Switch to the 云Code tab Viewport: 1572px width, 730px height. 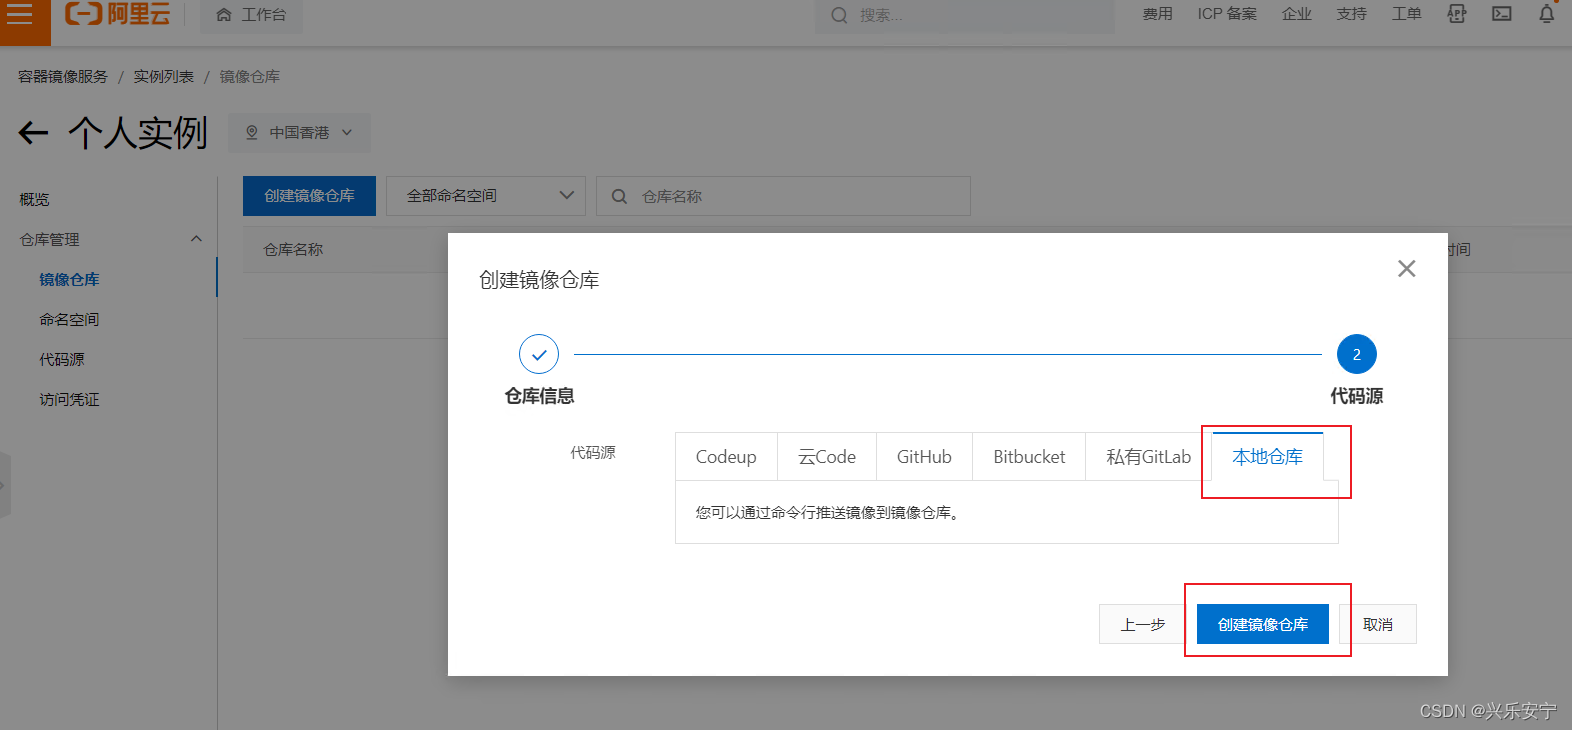click(x=827, y=457)
